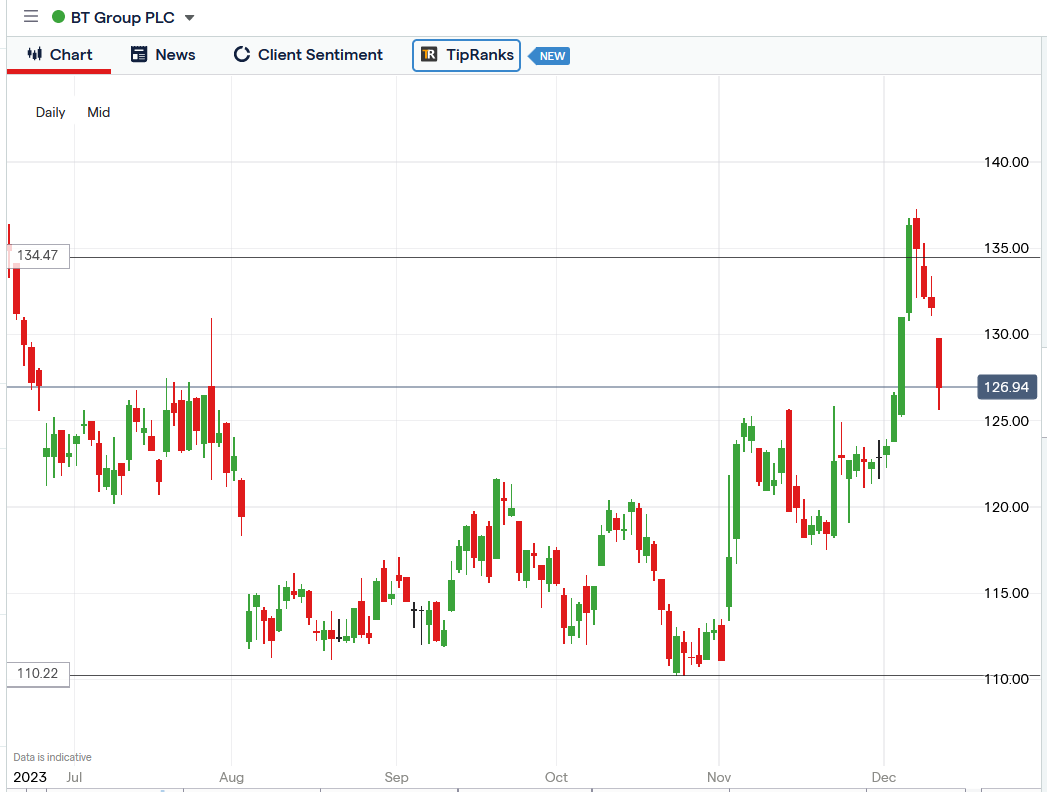This screenshot has width=1047, height=792.
Task: Open the Client Sentiment tab
Action: pyautogui.click(x=308, y=55)
